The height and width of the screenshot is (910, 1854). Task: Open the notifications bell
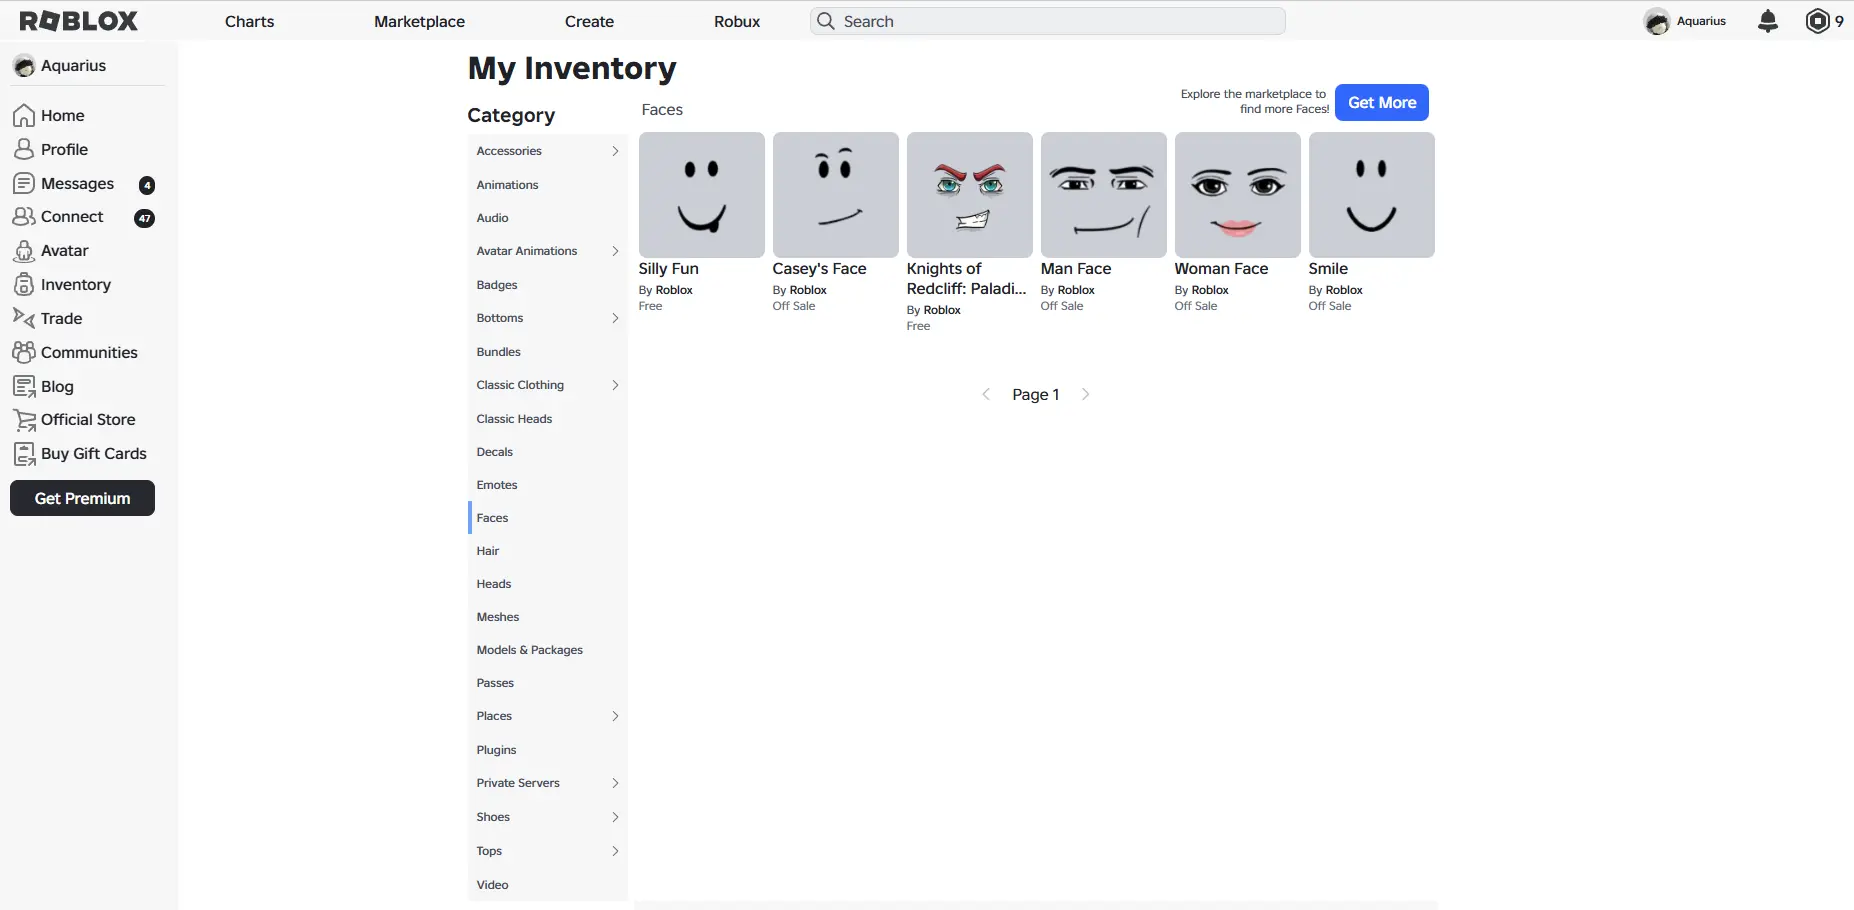pos(1768,21)
